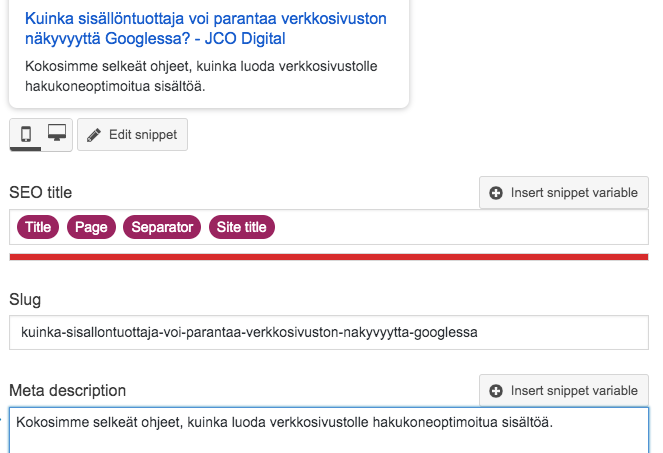Switch to mobile snippet preview
663x453 pixels.
point(26,134)
